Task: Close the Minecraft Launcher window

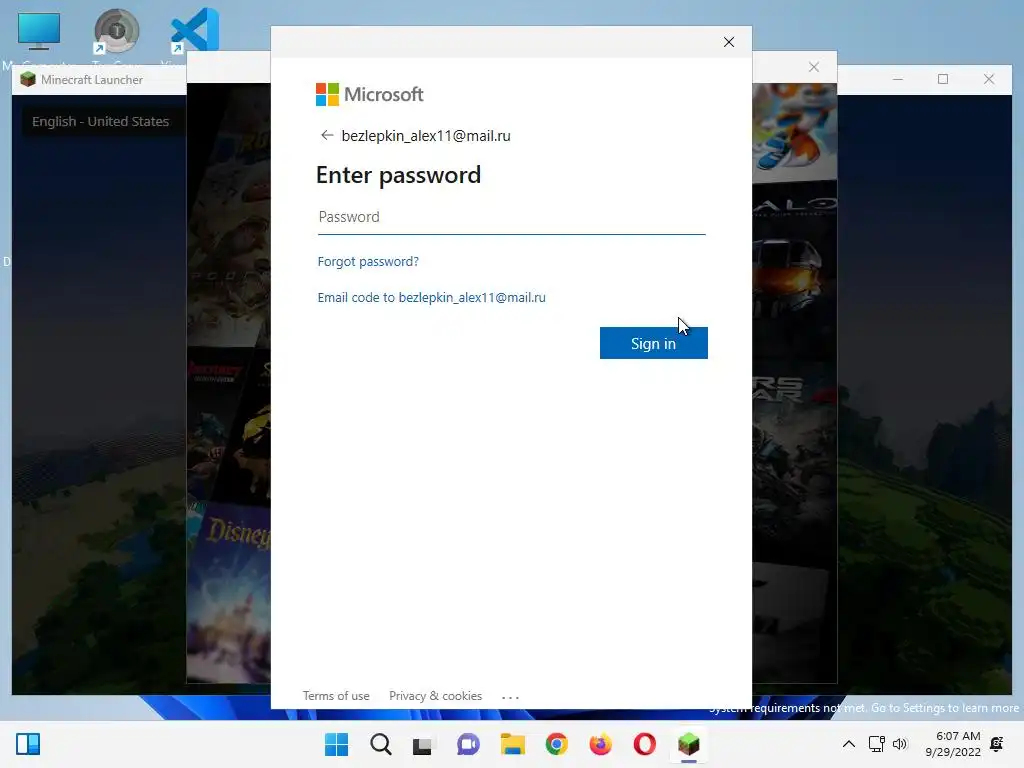Action: [989, 79]
